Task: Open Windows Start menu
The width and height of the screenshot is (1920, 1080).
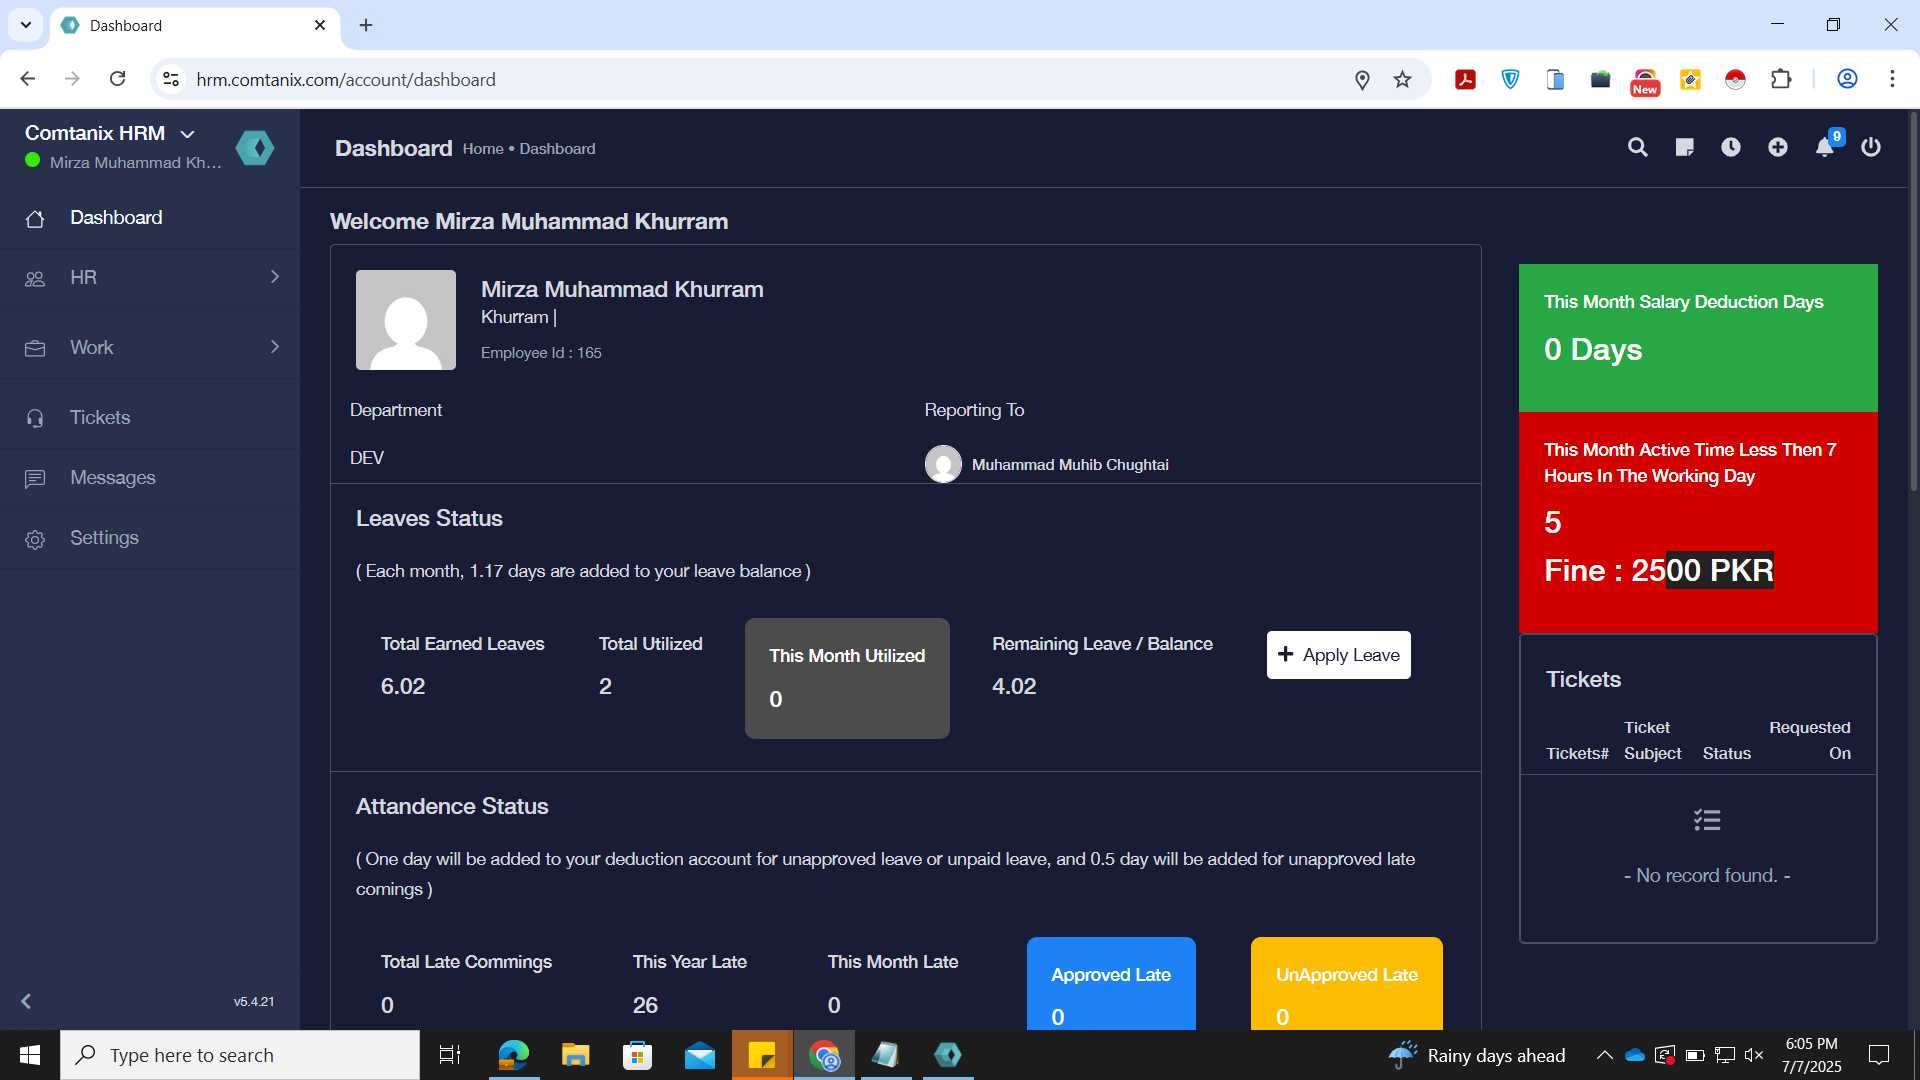Action: (x=30, y=1055)
